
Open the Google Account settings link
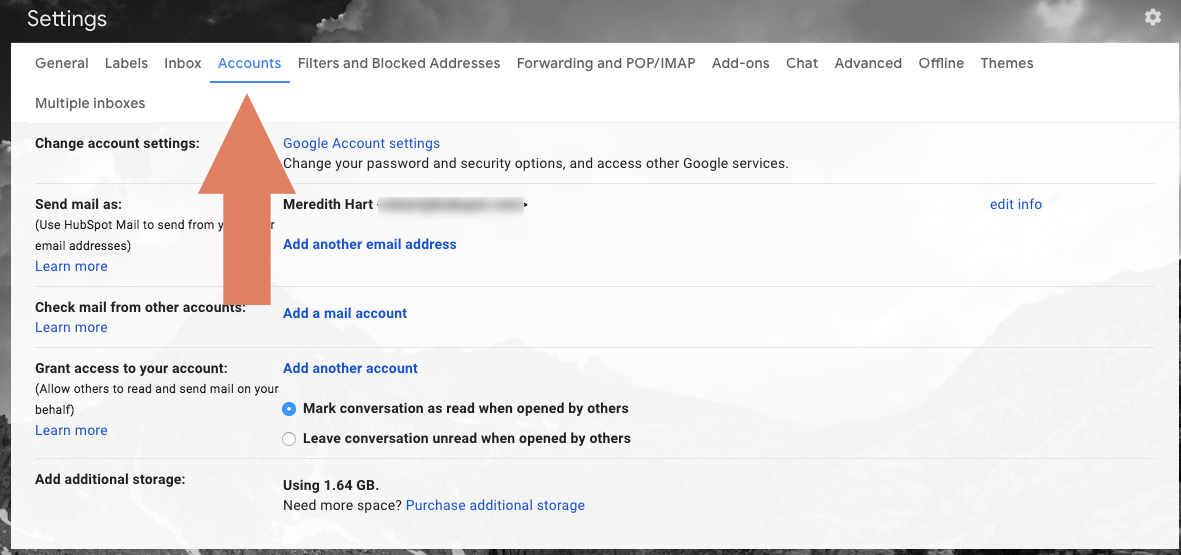tap(361, 143)
